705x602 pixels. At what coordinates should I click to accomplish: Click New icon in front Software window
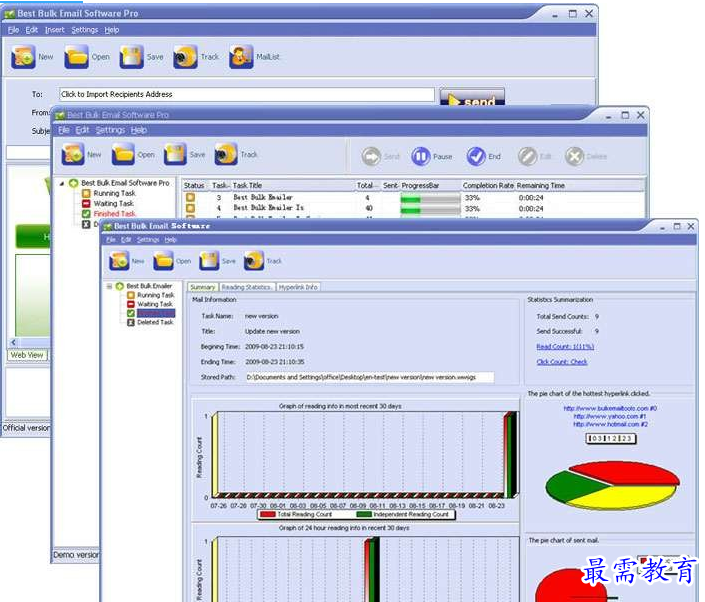coord(119,261)
